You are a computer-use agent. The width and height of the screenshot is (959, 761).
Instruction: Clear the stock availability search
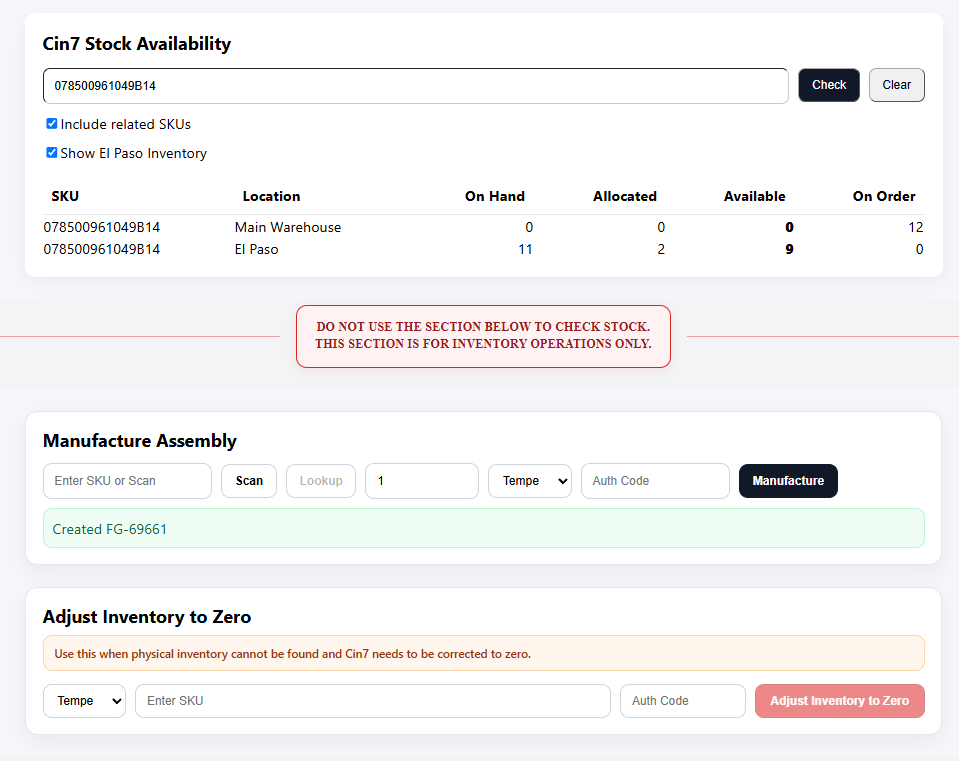[x=897, y=85]
